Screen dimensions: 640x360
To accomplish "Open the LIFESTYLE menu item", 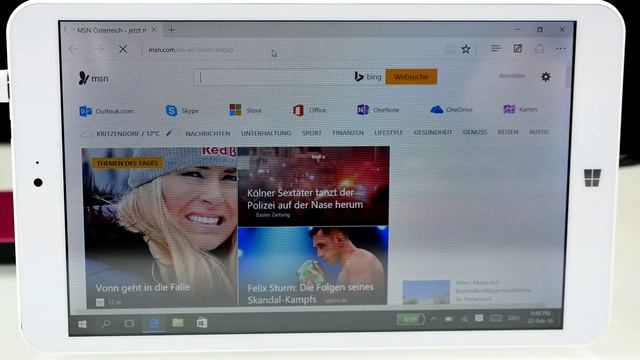I will [x=388, y=133].
